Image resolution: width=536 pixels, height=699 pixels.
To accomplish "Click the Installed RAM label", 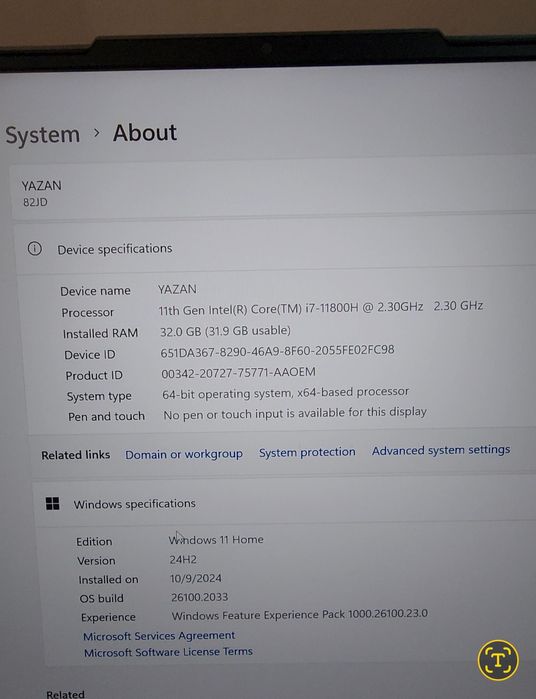I will [100, 333].
